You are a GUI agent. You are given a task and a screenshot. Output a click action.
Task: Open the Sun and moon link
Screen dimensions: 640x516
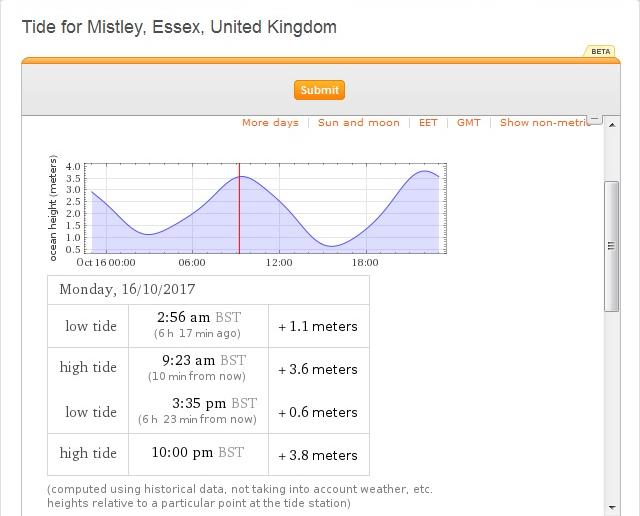pos(358,123)
